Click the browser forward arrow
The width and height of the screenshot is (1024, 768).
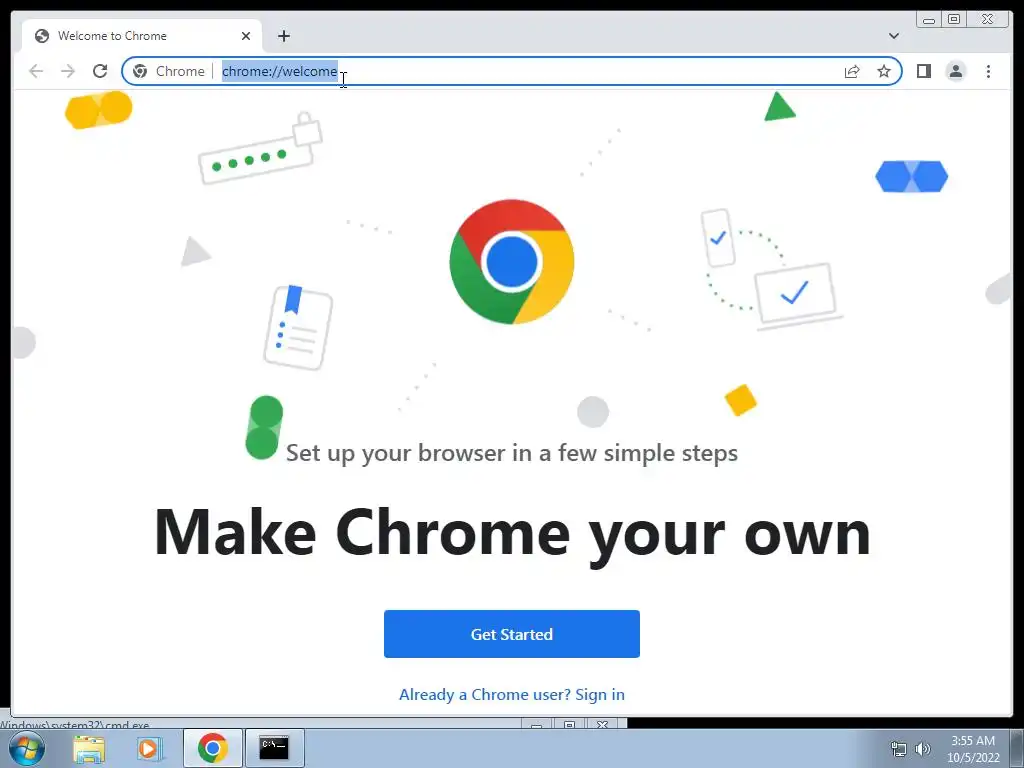point(68,71)
